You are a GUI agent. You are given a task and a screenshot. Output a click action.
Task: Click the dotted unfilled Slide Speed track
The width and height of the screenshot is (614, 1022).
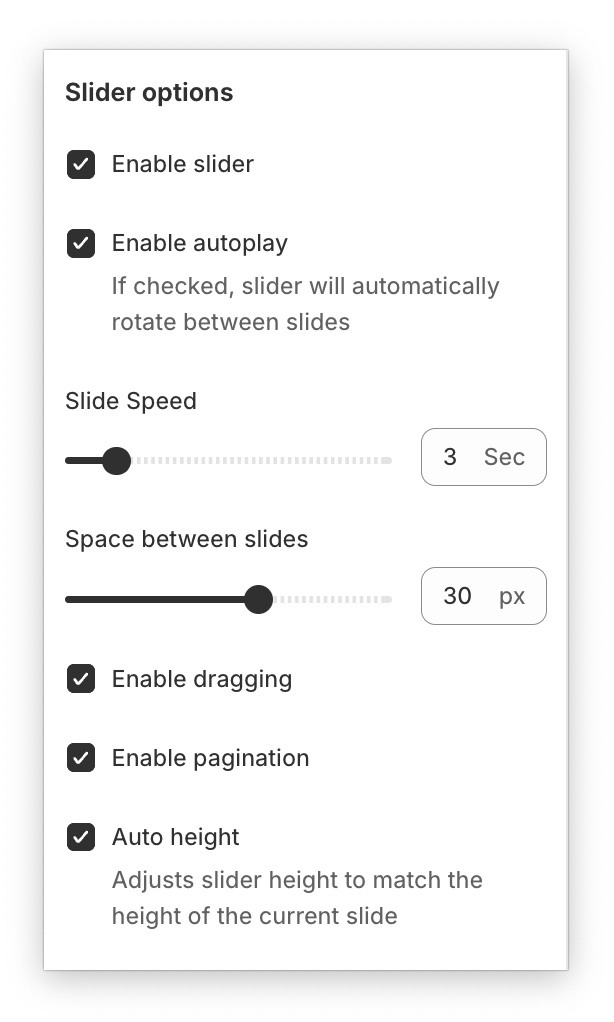(x=262, y=461)
